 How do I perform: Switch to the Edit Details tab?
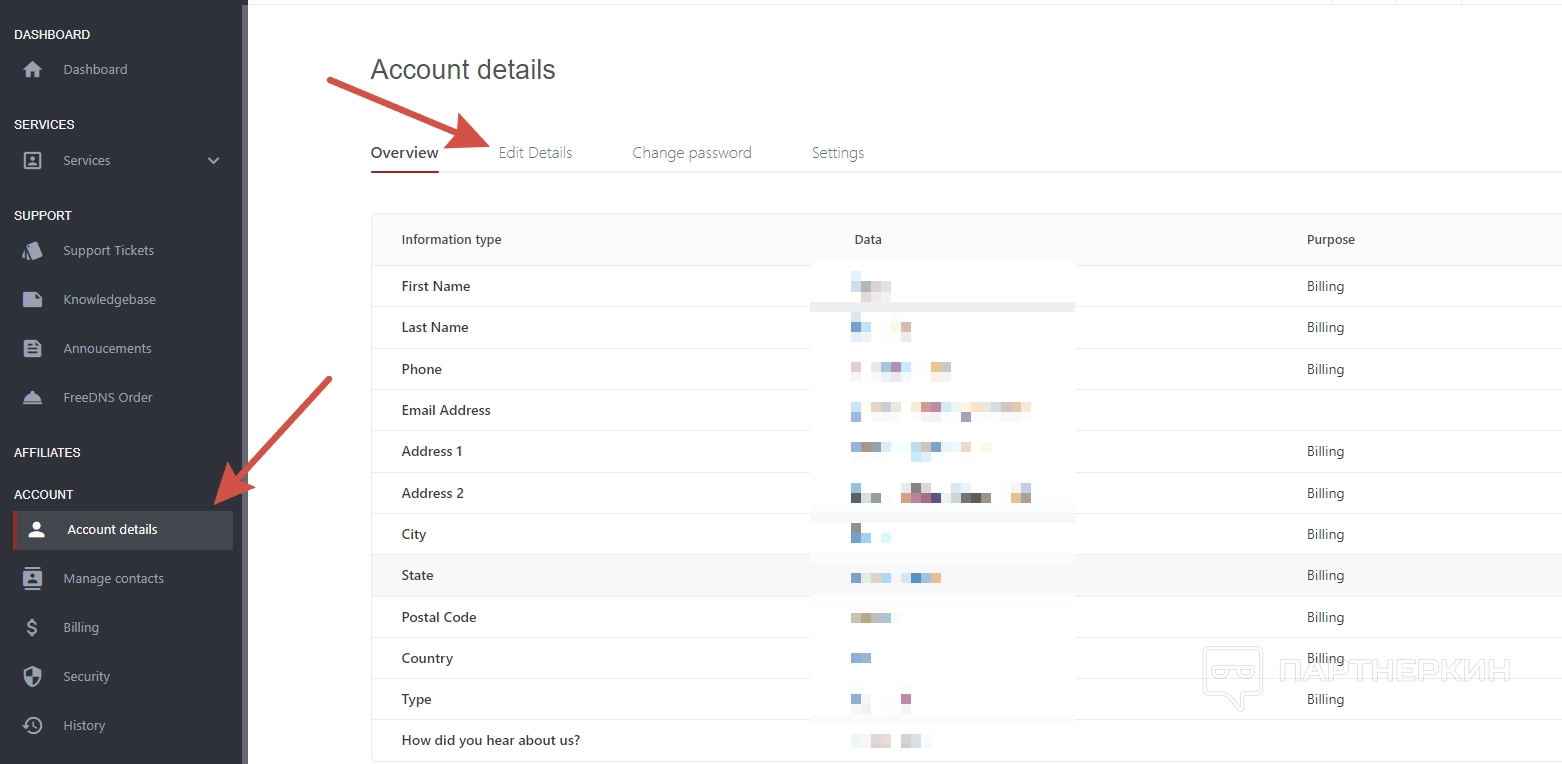tap(535, 153)
